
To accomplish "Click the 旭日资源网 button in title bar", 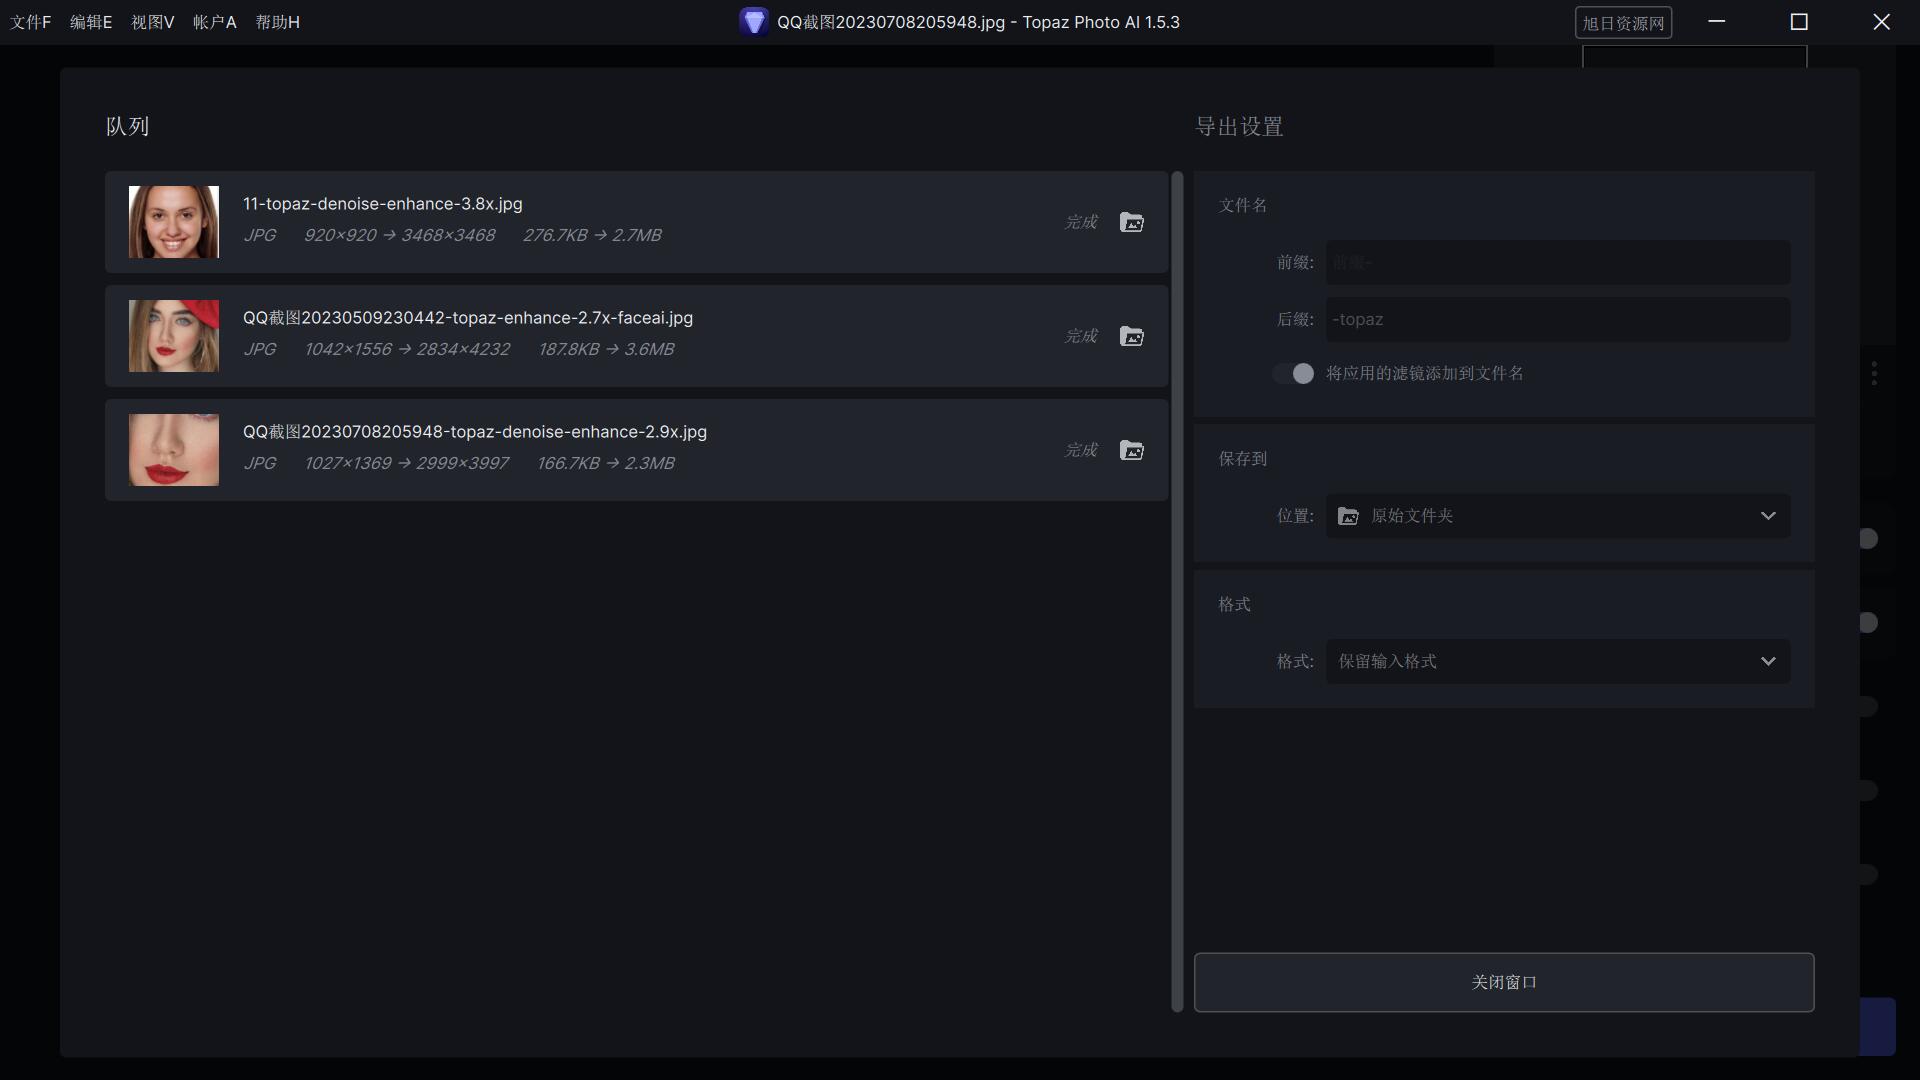I will tap(1624, 23).
